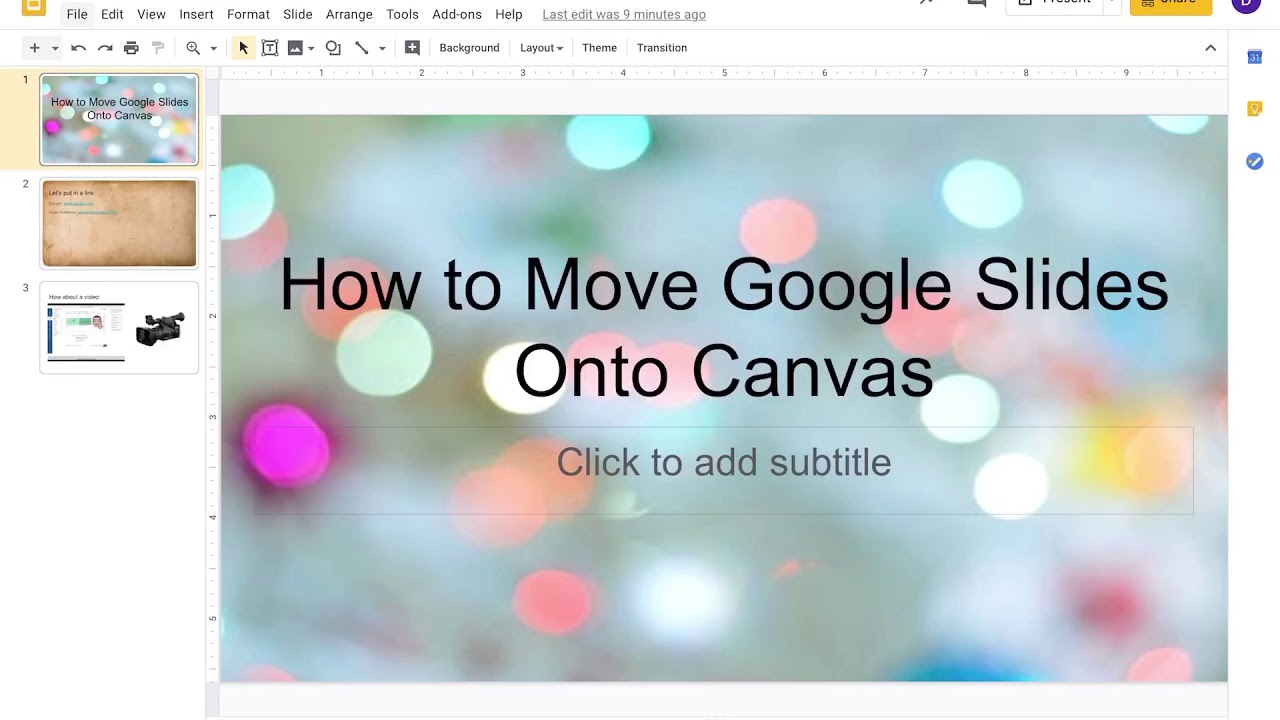Open image source dropdown arrow
The image size is (1280, 720).
click(x=311, y=48)
